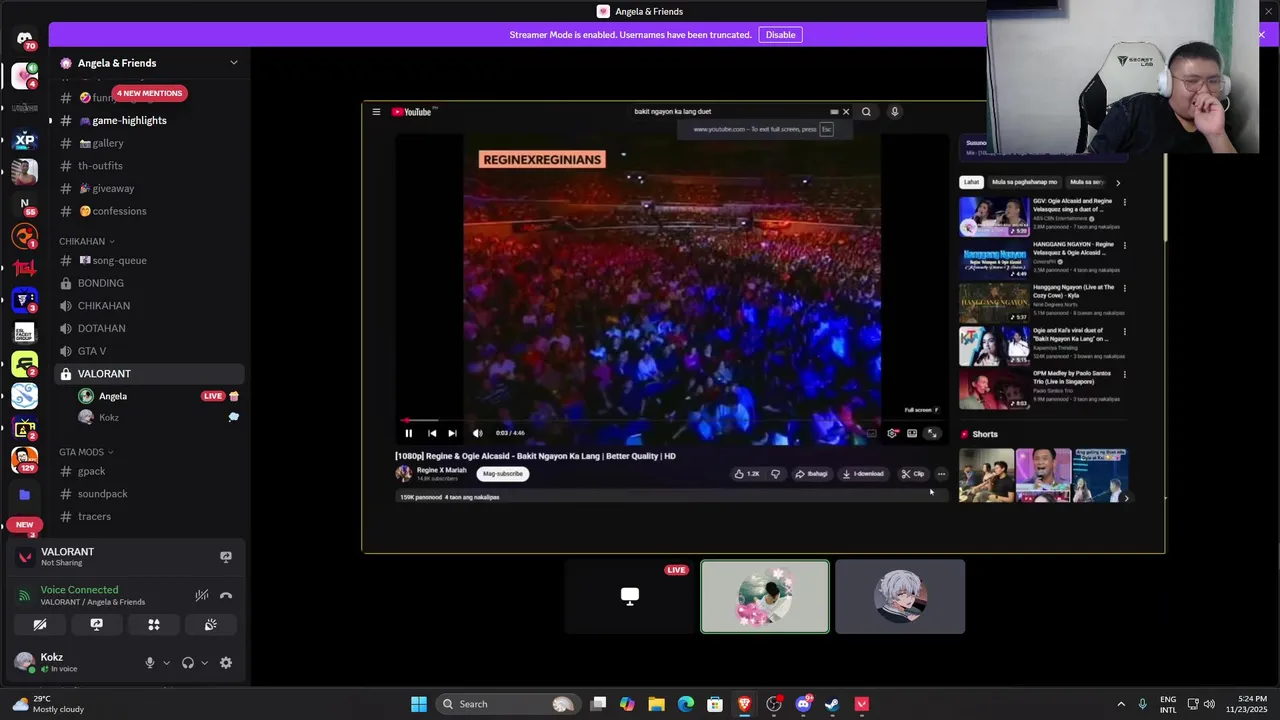Screen dimensions: 1280x720
Task: Open YouTube hamburger guide menu
Action: coord(376,112)
